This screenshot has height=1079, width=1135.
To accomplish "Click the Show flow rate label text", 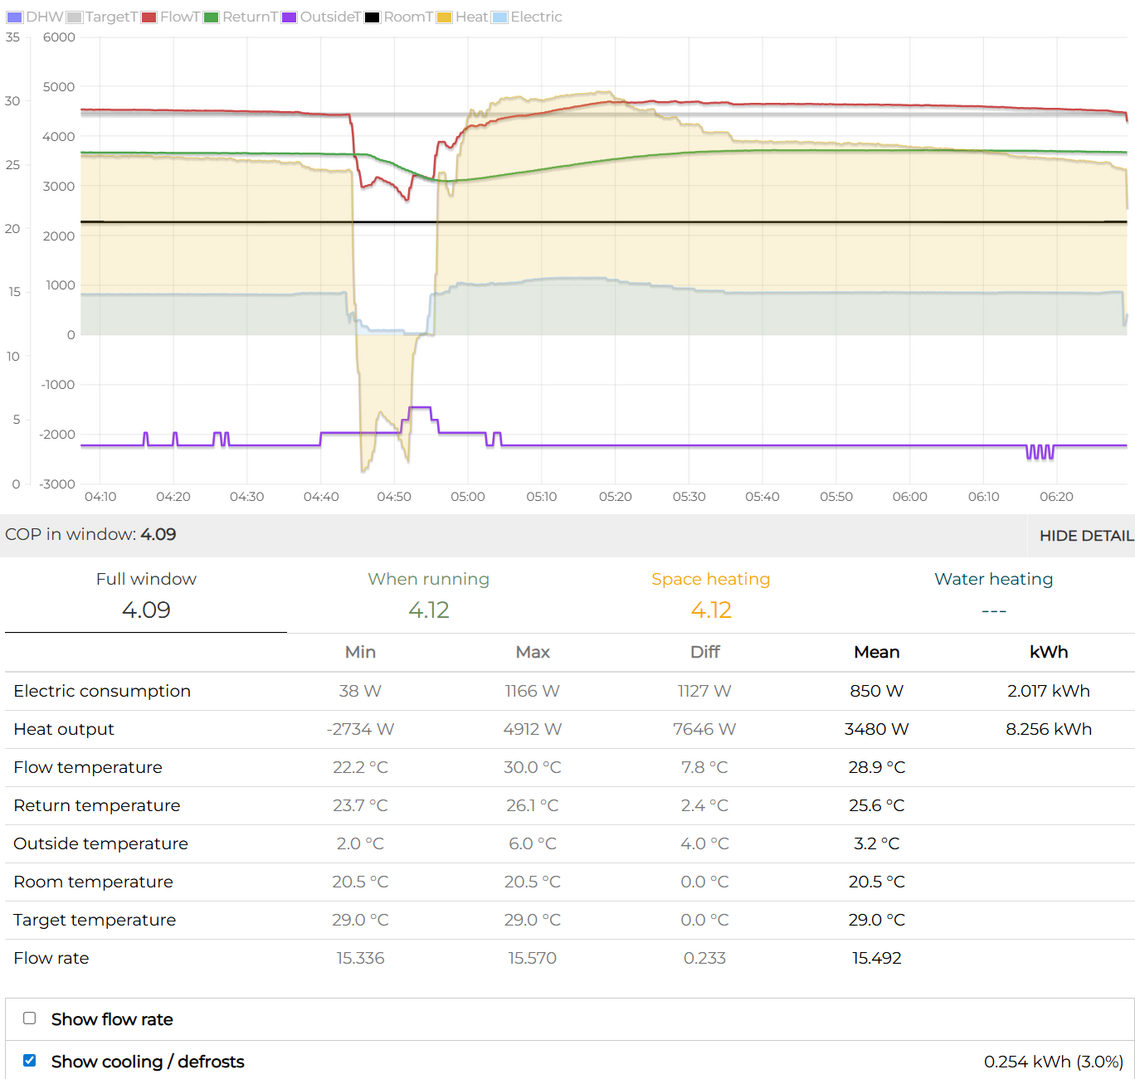I will point(112,1020).
